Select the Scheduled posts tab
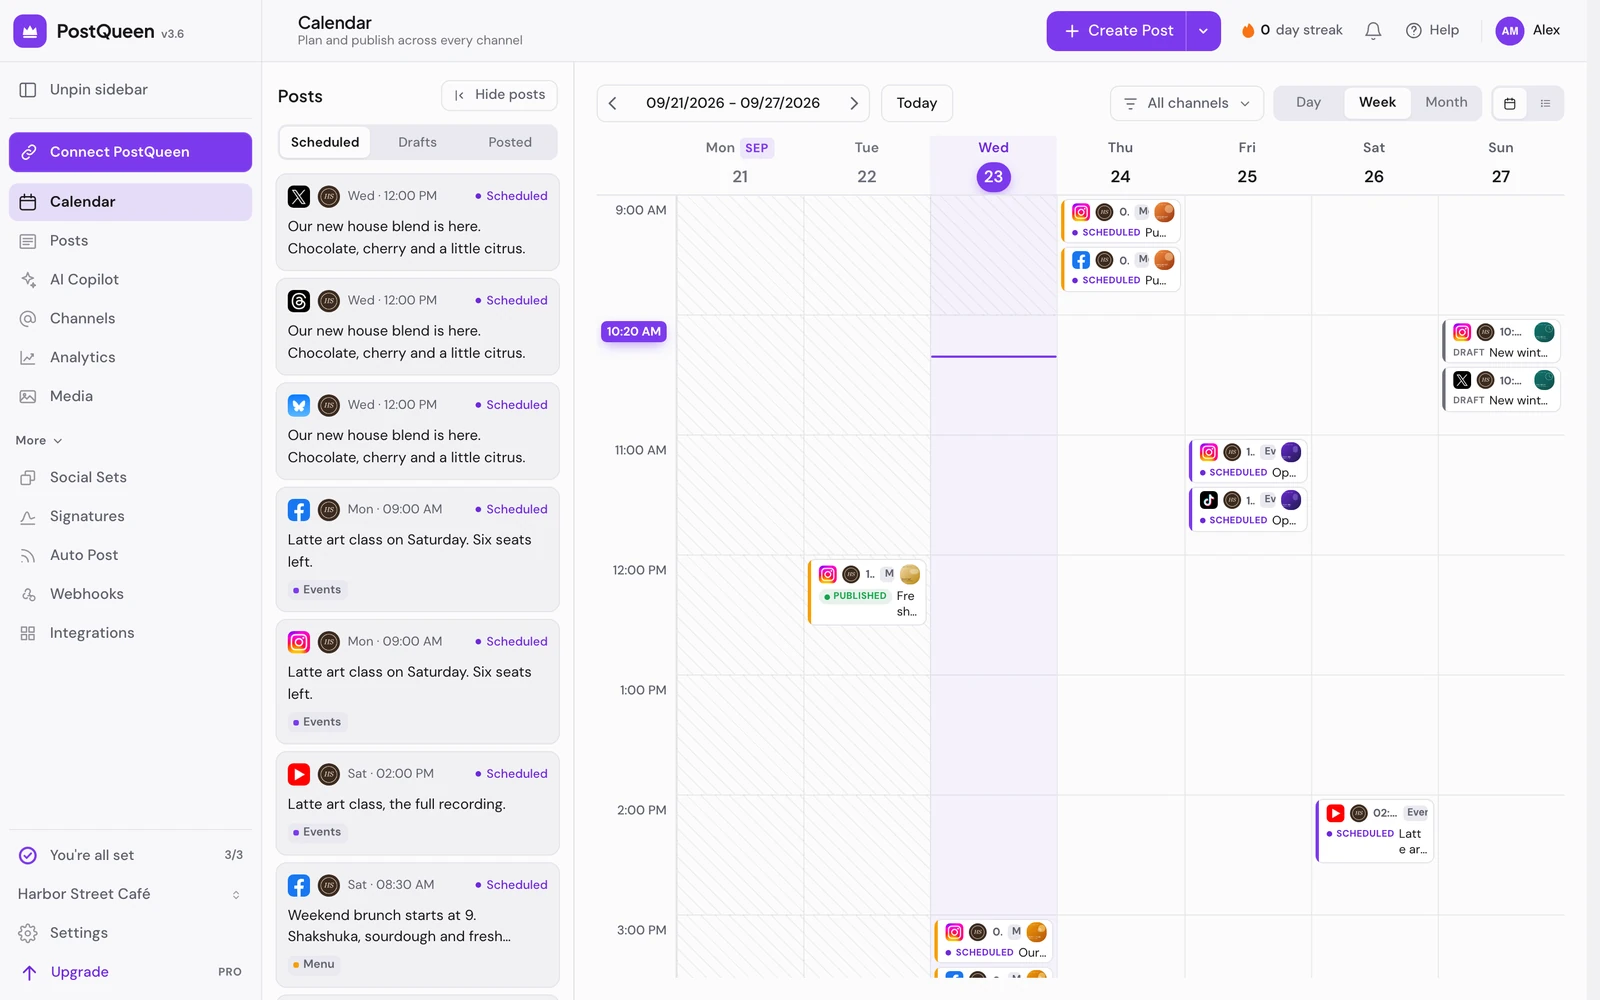Screen dimensions: 1600x1000 [x=325, y=142]
